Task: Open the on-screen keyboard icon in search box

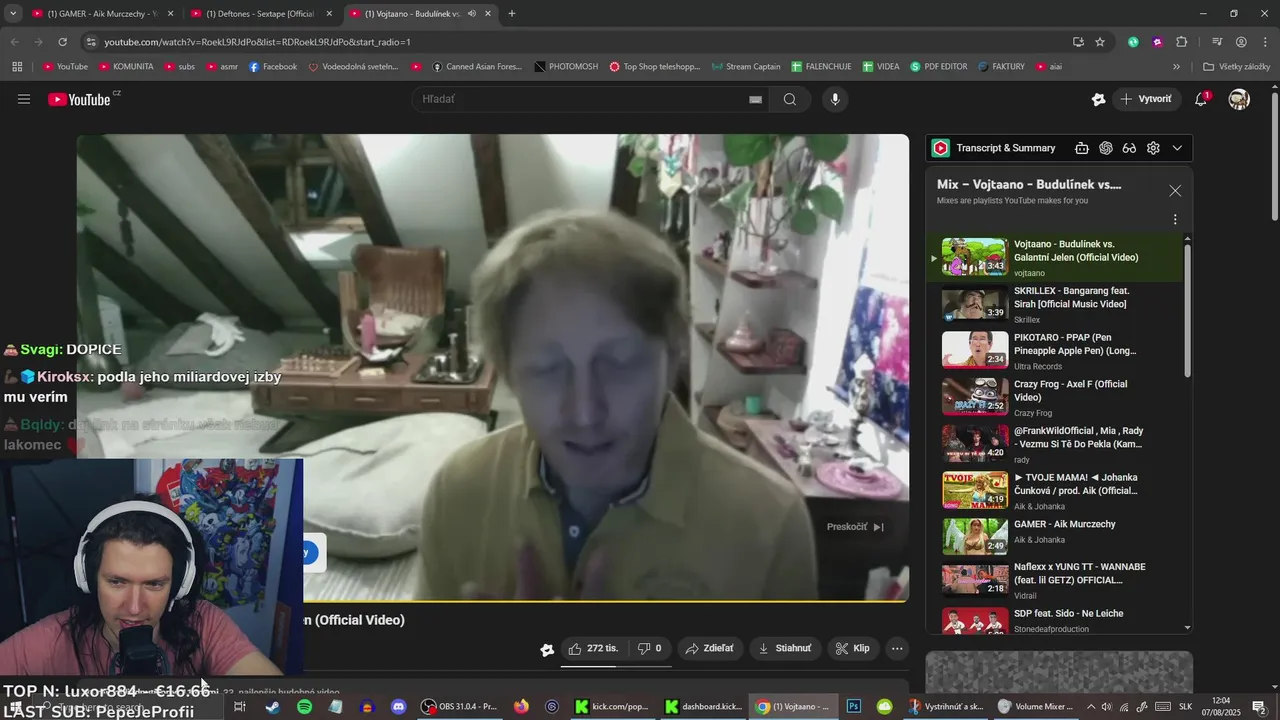Action: coord(755,99)
